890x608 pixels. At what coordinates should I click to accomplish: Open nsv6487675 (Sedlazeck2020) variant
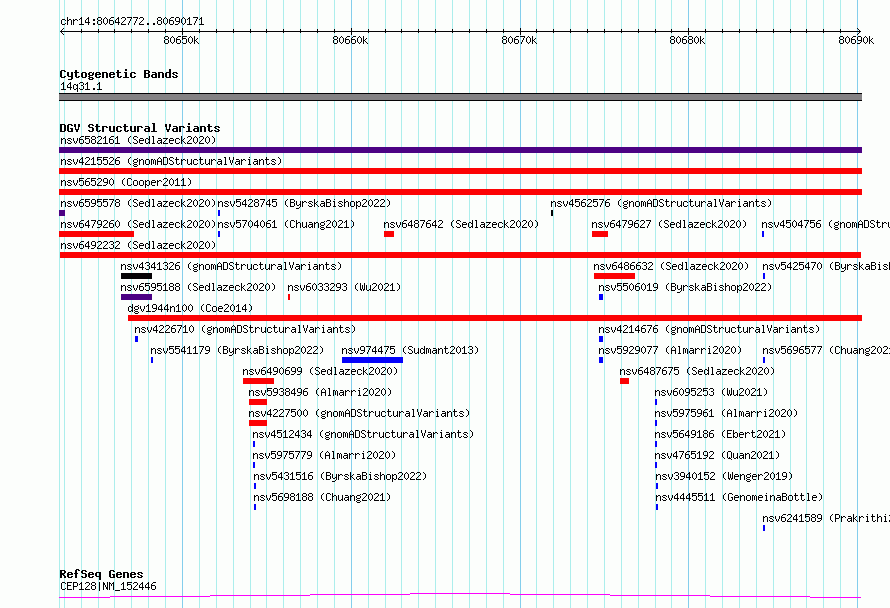point(697,371)
